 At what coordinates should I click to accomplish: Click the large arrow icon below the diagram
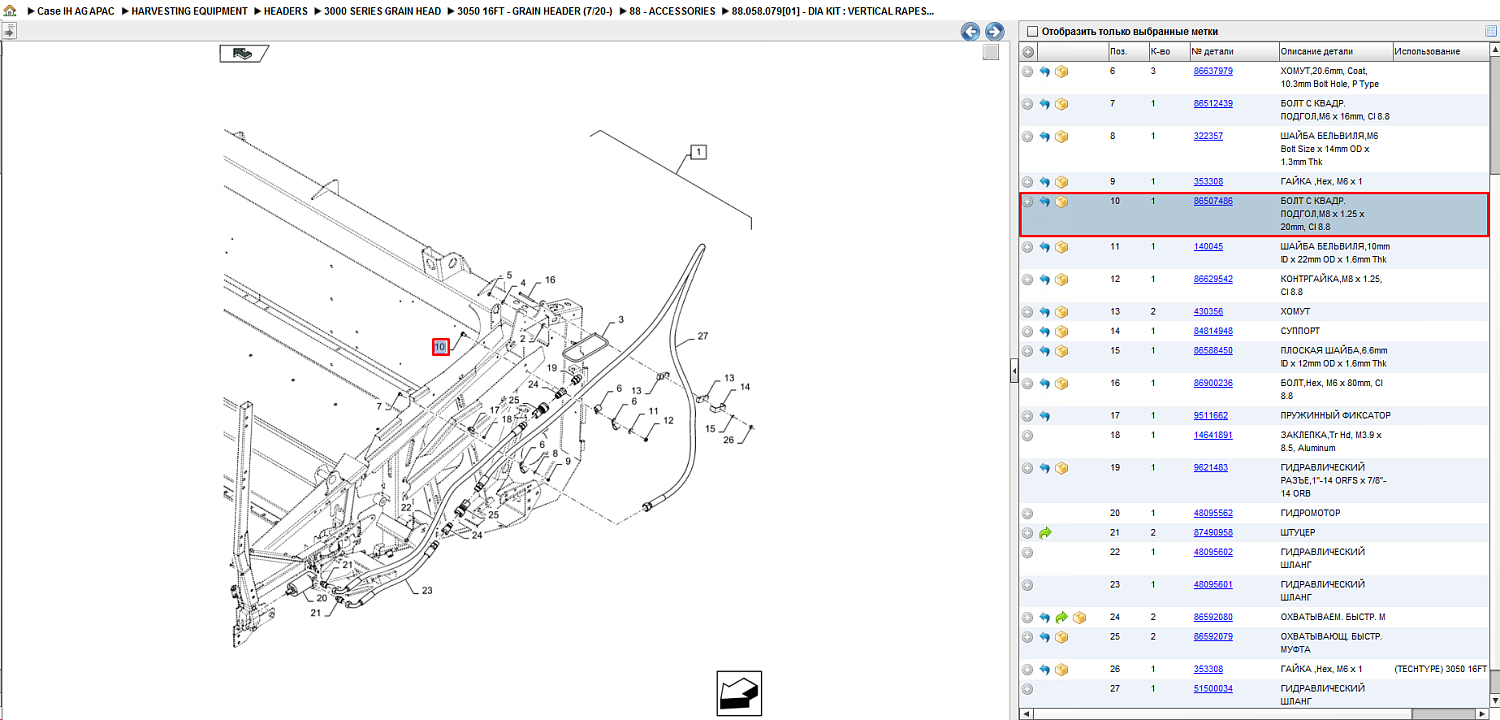coord(739,693)
